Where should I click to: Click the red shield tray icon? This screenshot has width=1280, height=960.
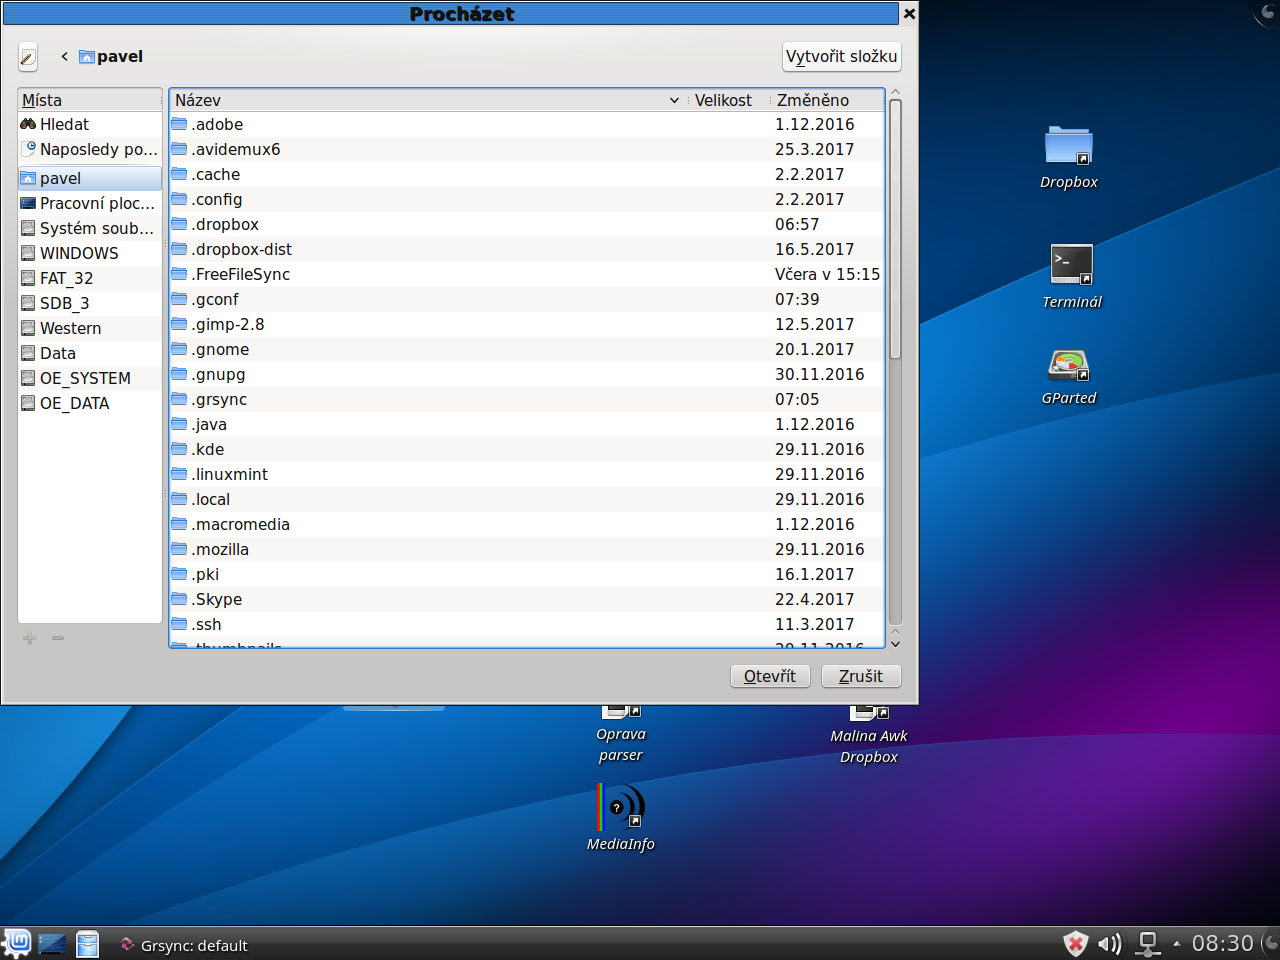click(x=1075, y=943)
